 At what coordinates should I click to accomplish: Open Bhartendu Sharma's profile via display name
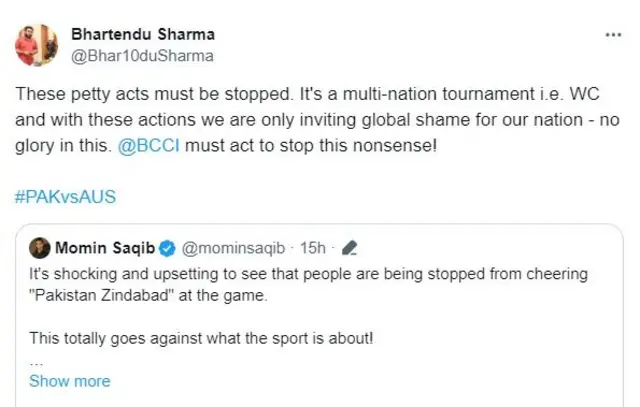point(143,33)
